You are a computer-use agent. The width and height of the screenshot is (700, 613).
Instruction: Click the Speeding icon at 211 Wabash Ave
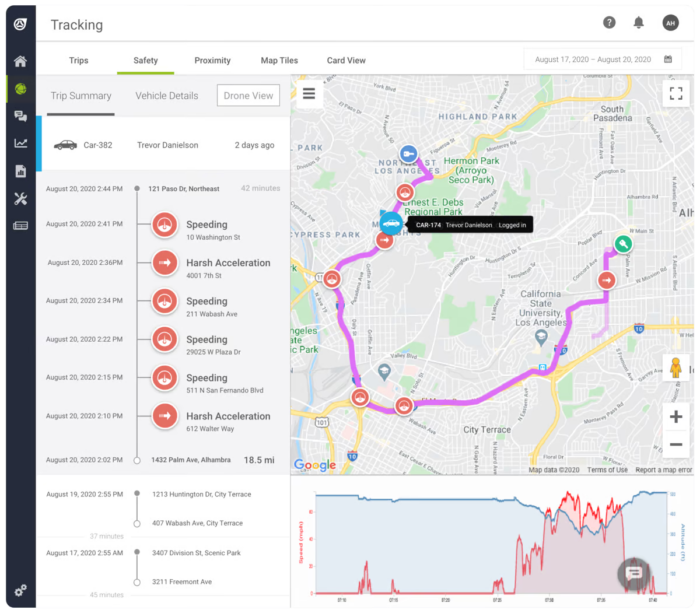[x=165, y=301]
